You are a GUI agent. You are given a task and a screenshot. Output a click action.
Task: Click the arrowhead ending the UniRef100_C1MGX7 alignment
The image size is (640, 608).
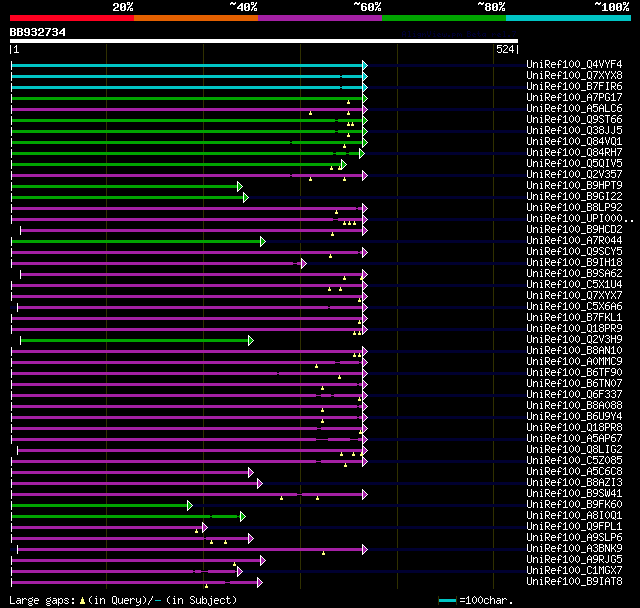pyautogui.click(x=240, y=572)
